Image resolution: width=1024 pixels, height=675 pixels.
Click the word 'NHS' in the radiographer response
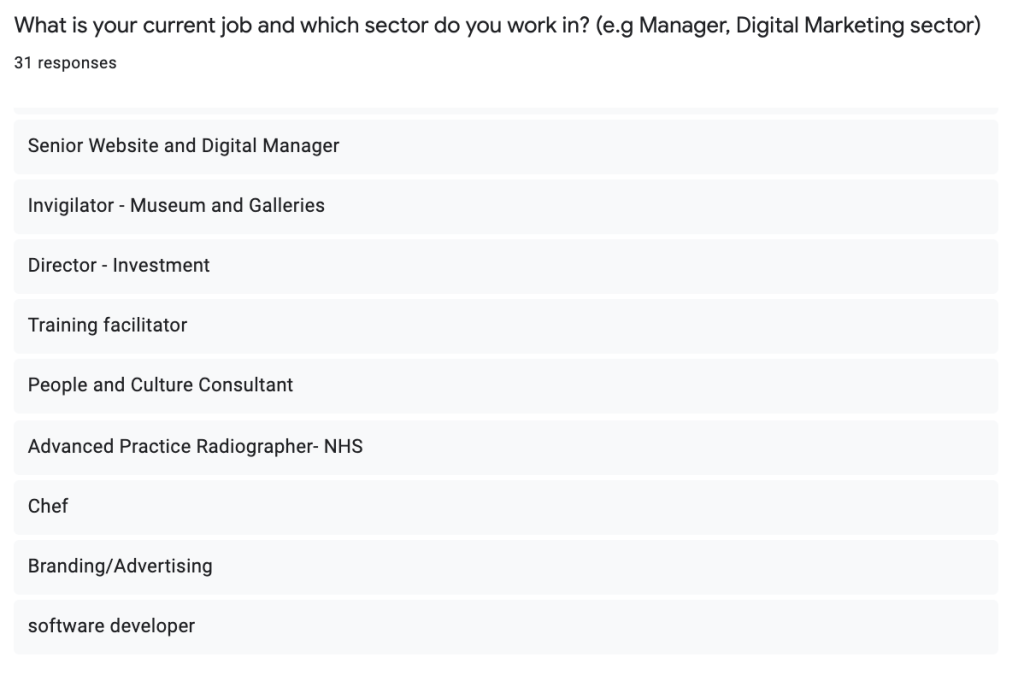tap(343, 447)
